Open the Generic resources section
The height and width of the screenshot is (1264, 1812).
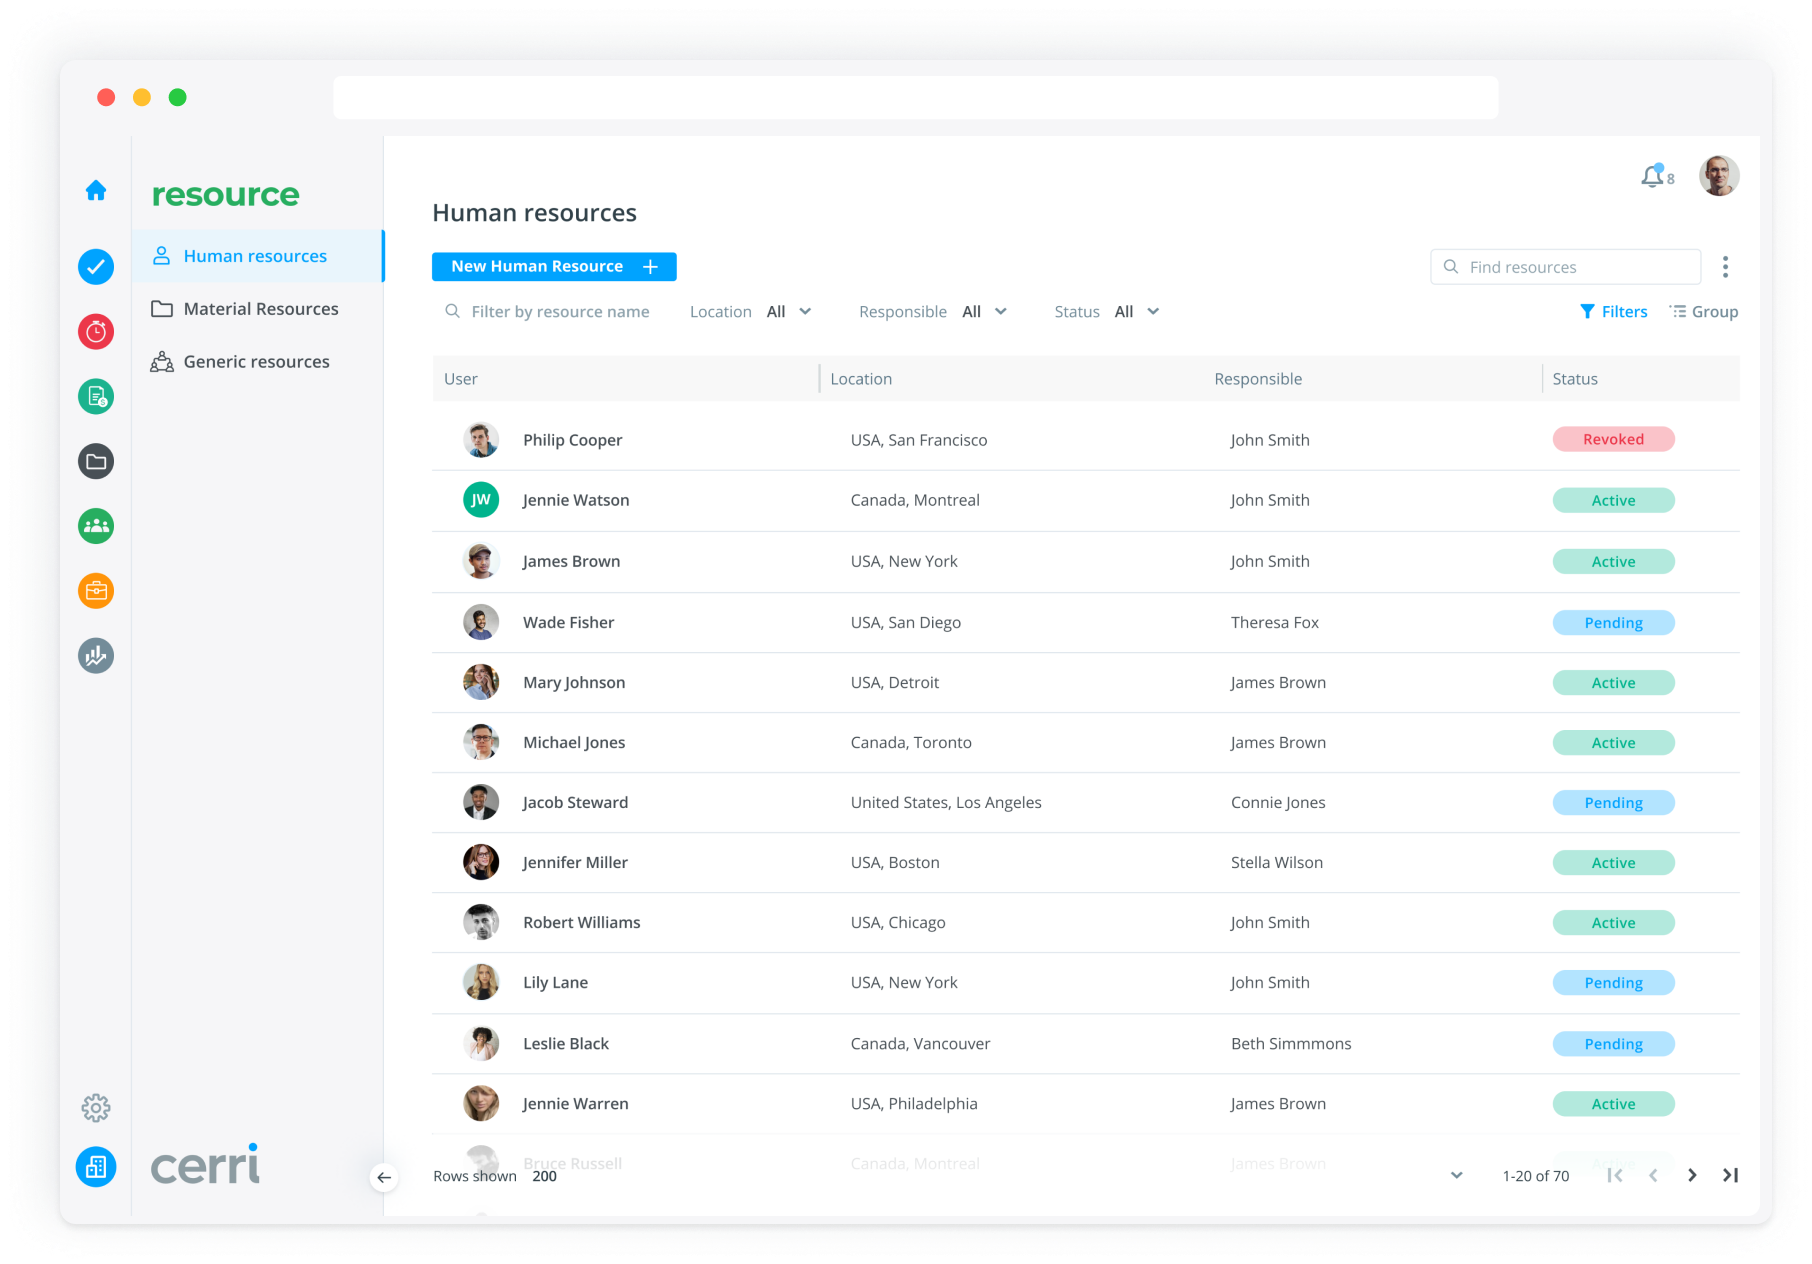pos(256,362)
